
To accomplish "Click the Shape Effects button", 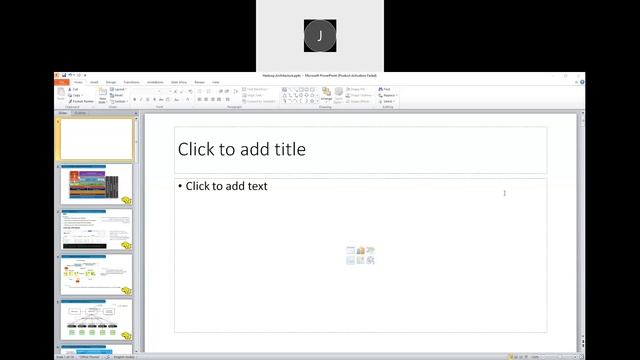I will (358, 102).
